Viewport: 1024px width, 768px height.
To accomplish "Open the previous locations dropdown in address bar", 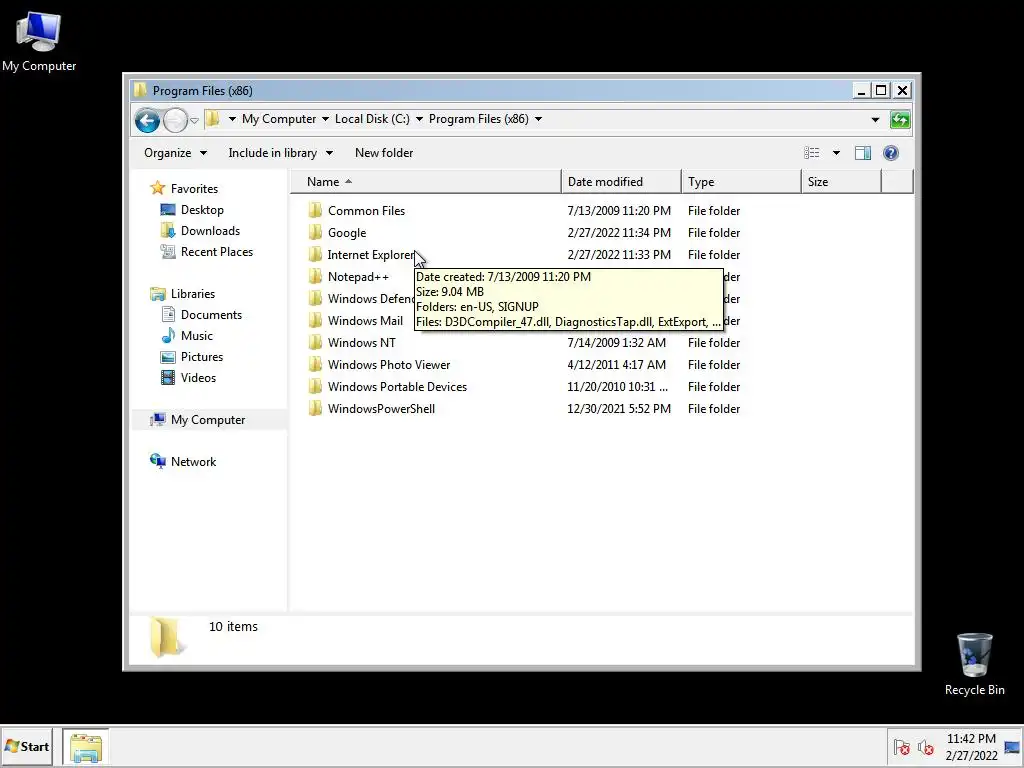I will pos(875,120).
